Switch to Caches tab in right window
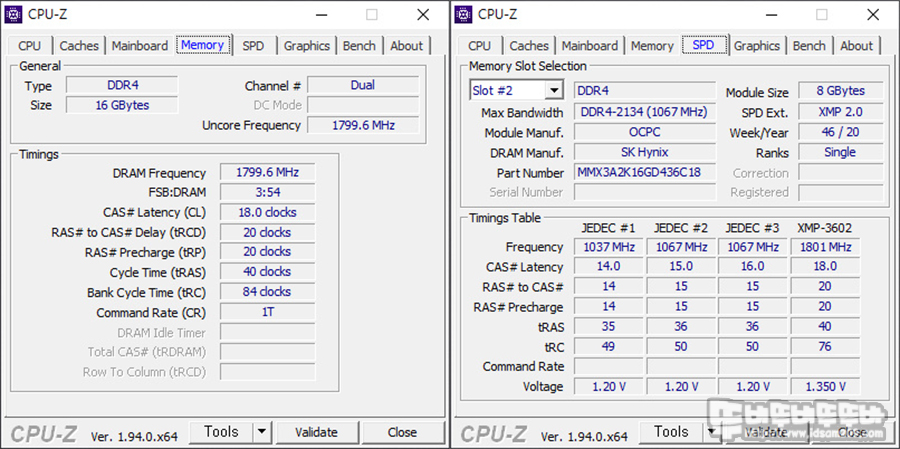This screenshot has height=449, width=900. point(529,46)
